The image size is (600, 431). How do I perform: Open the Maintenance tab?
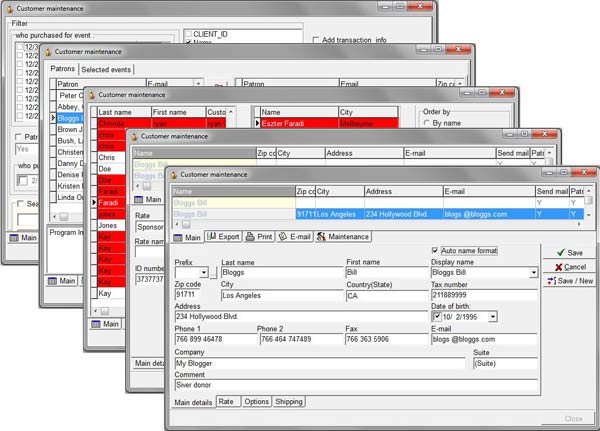click(x=343, y=237)
